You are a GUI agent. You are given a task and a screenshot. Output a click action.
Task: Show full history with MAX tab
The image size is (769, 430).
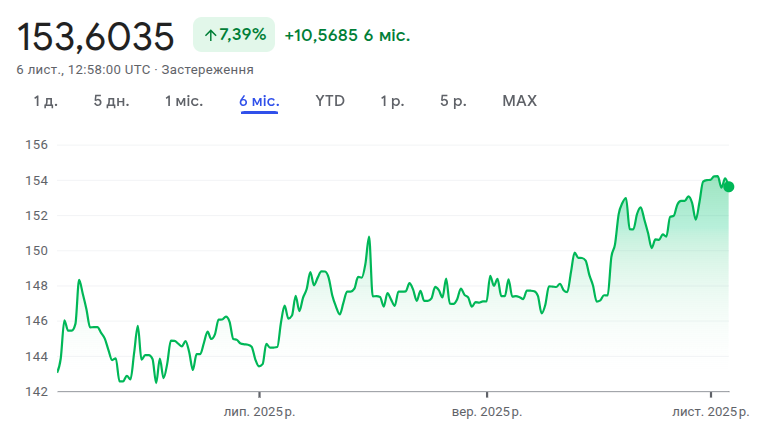click(x=519, y=101)
